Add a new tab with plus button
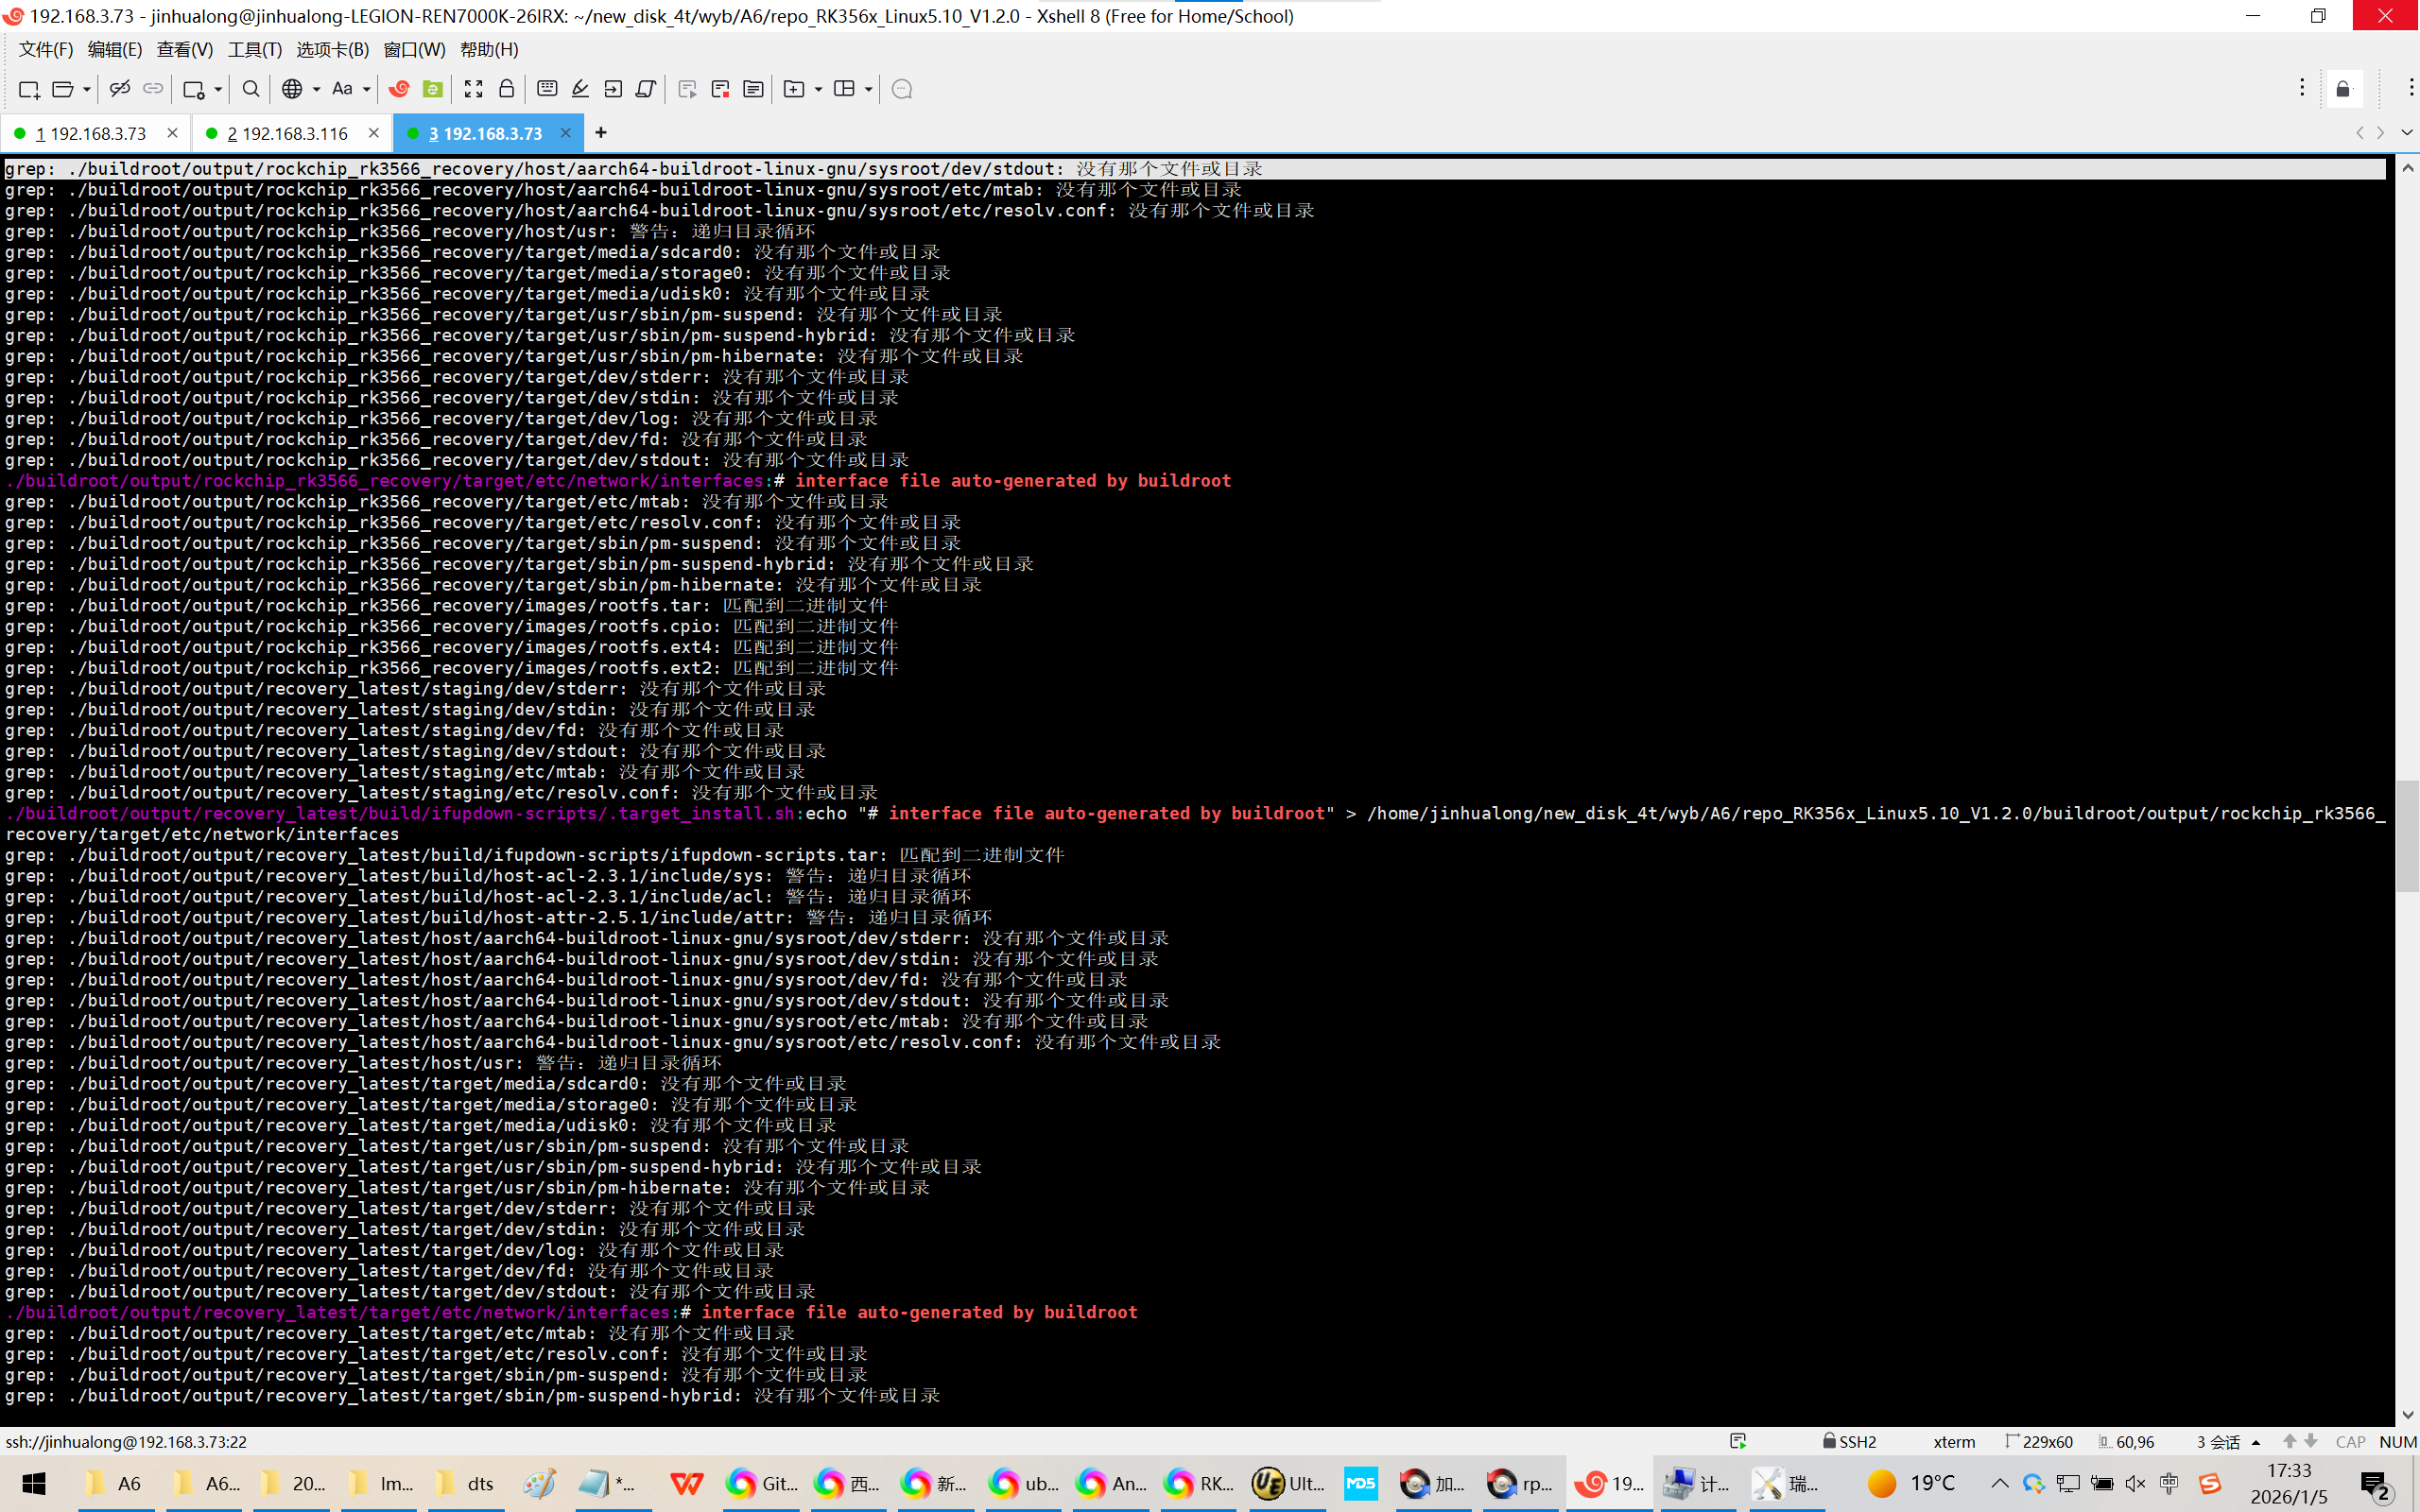The height and width of the screenshot is (1512, 2420). pos(600,132)
